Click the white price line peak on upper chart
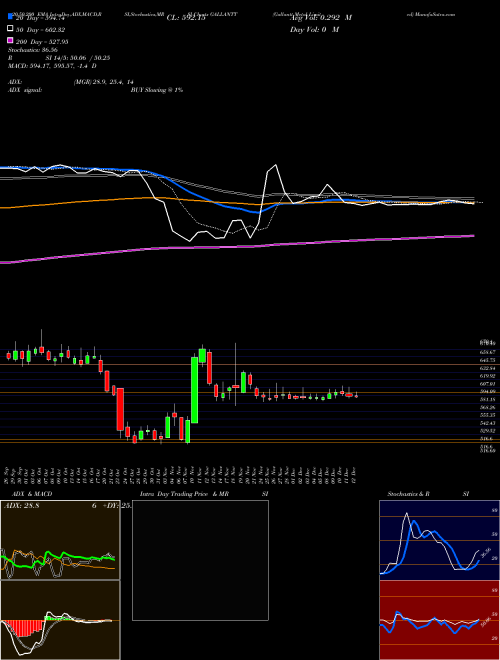This screenshot has width=500, height=660. pyautogui.click(x=276, y=165)
